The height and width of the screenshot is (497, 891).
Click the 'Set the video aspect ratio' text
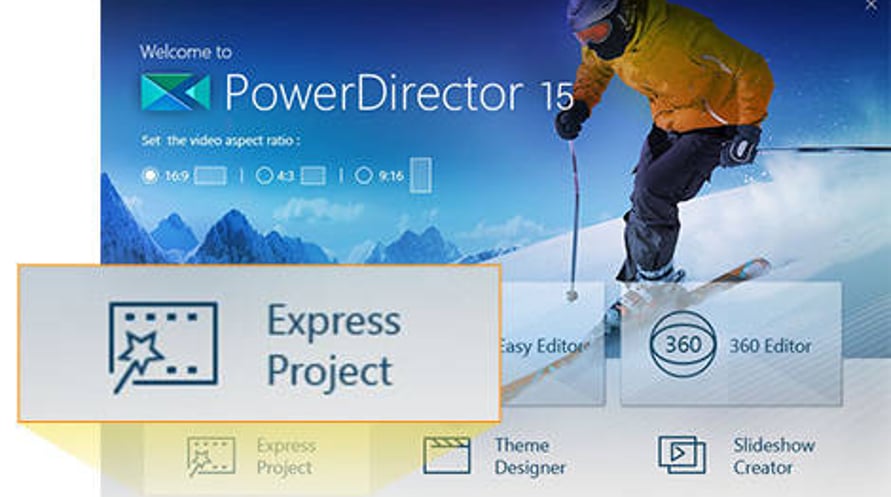point(220,140)
